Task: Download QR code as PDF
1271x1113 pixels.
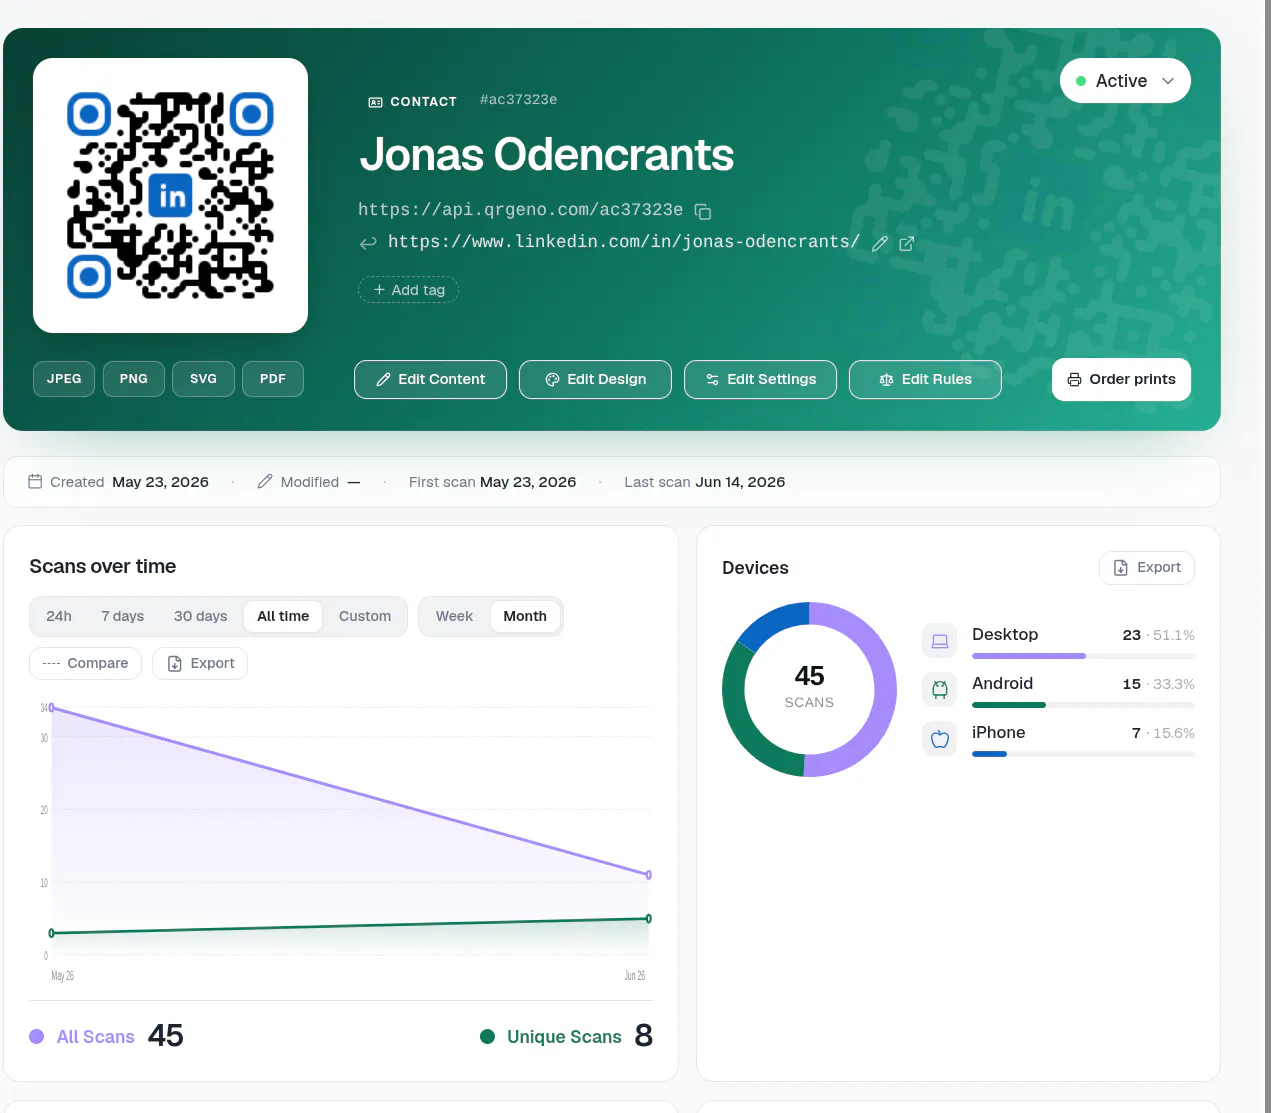Action: (273, 379)
